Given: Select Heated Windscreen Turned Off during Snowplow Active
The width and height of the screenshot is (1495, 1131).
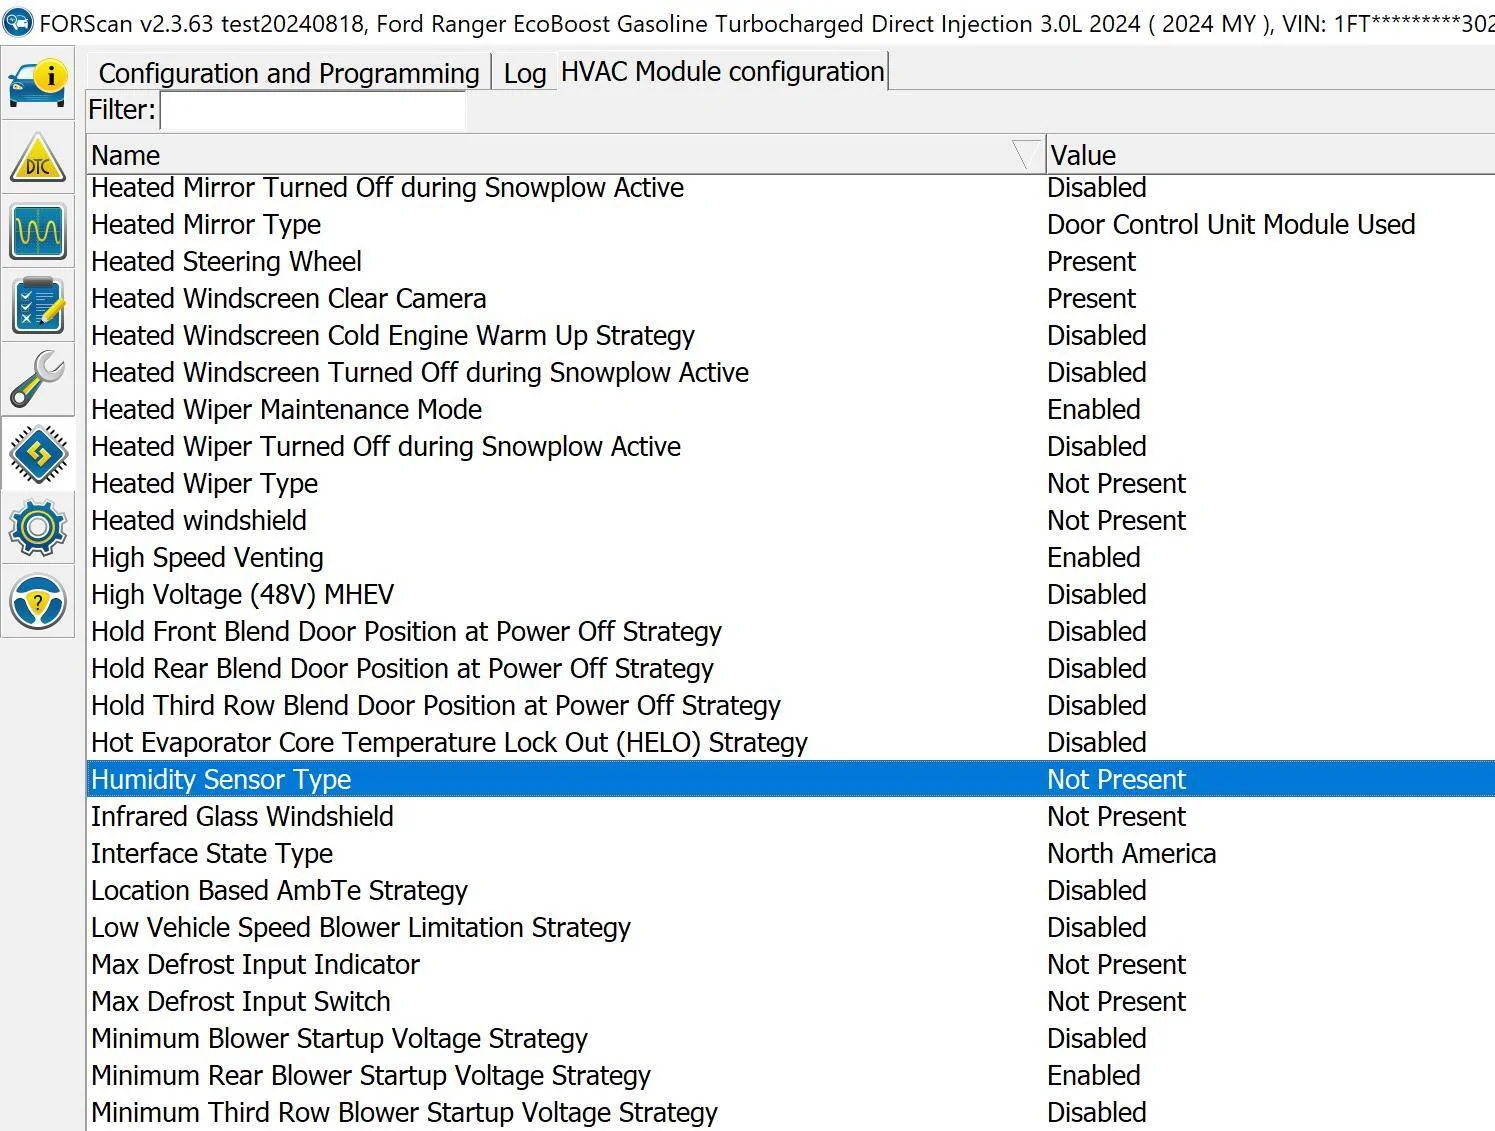Looking at the screenshot, I should [x=791, y=372].
